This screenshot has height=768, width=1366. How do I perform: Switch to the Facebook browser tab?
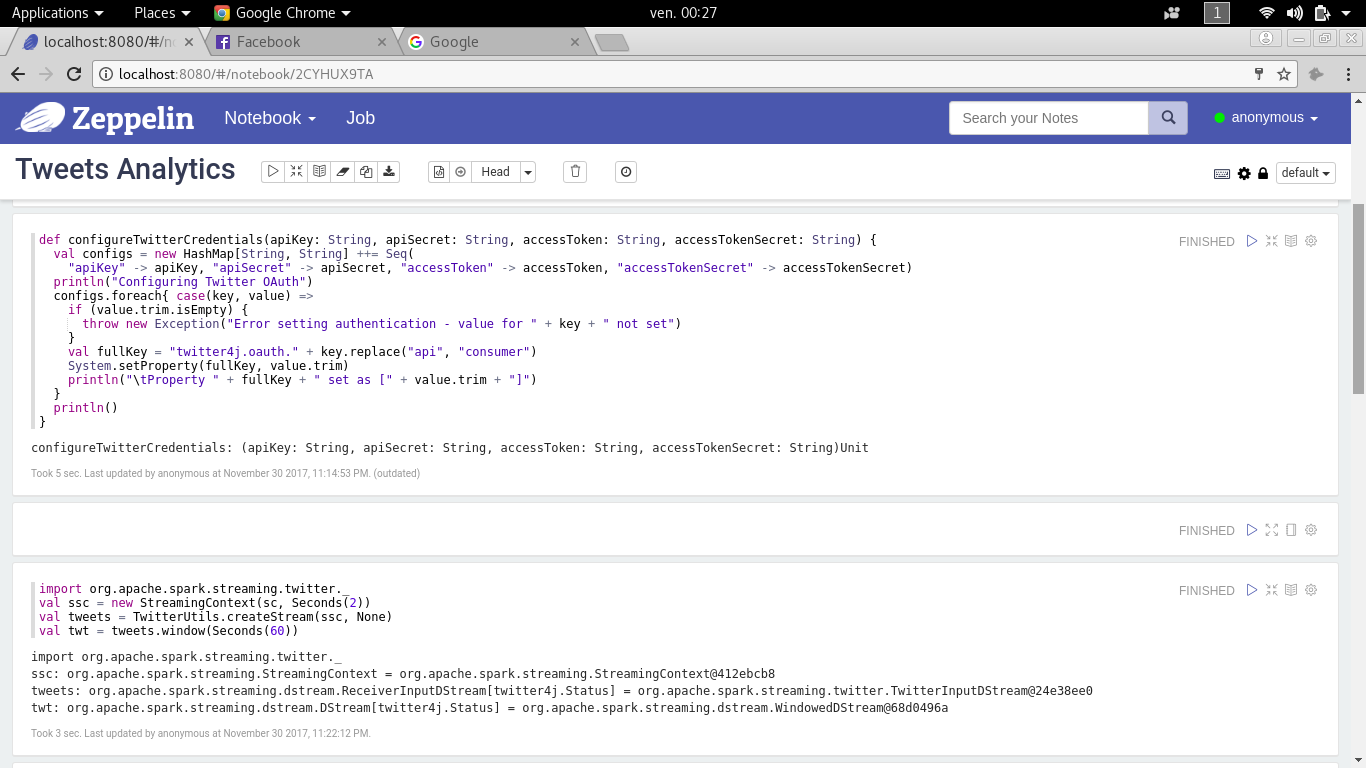[300, 42]
